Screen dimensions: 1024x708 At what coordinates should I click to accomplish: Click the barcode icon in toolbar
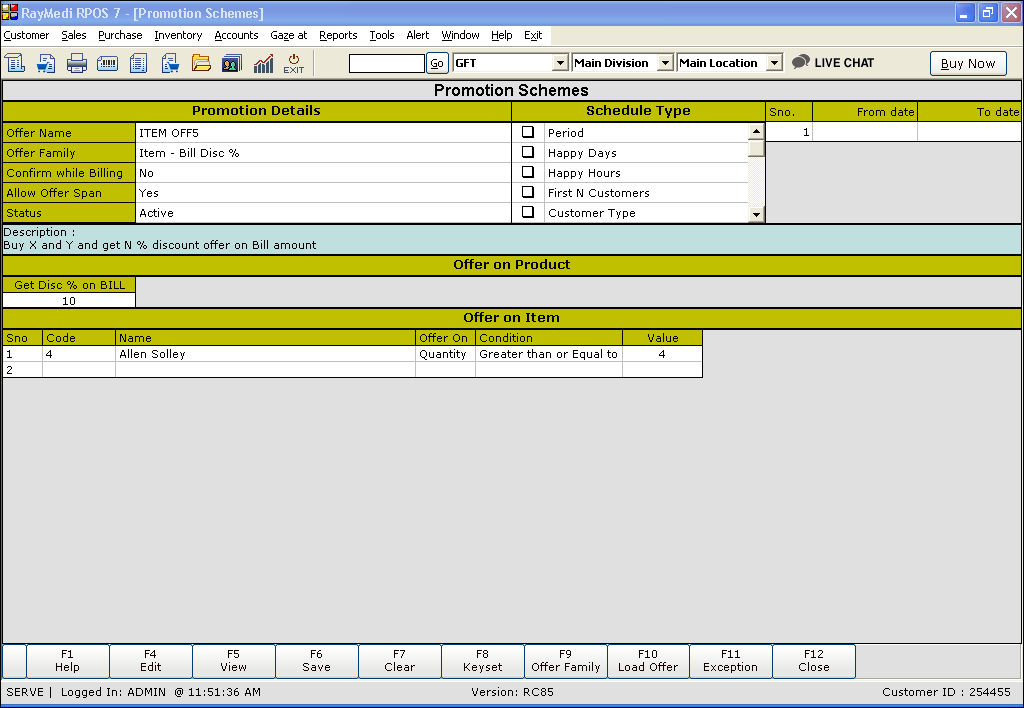(x=108, y=63)
